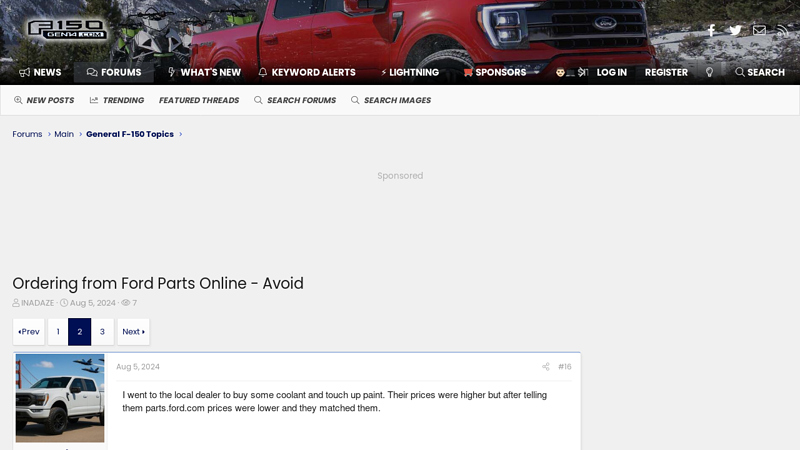Go to Forums breadcrumb
800x450 pixels.
(x=28, y=134)
